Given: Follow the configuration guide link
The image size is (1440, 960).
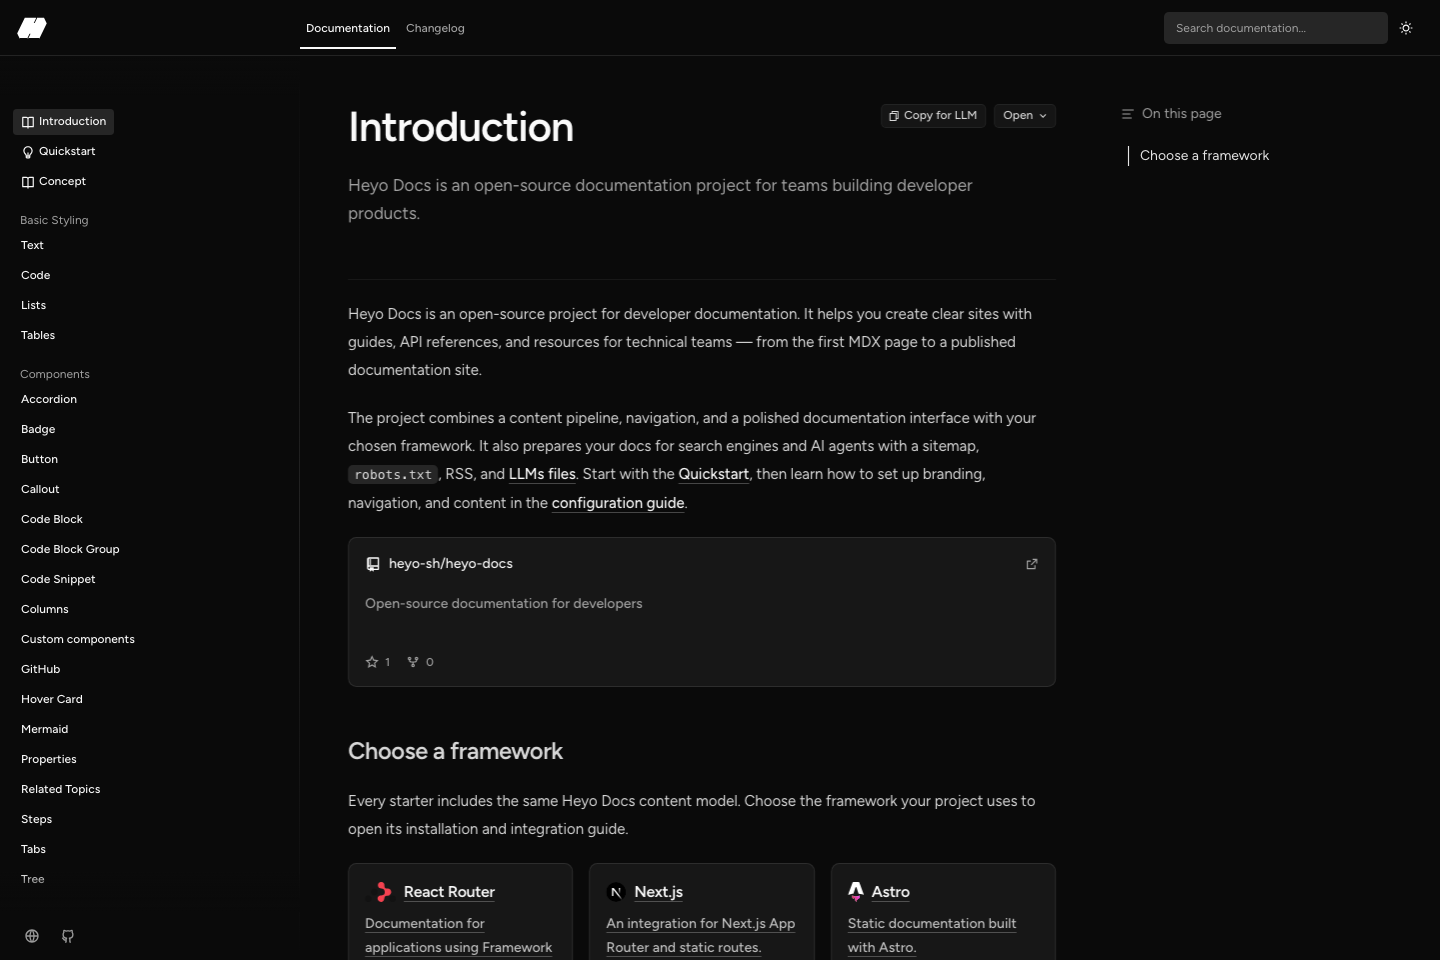Looking at the screenshot, I should [618, 503].
